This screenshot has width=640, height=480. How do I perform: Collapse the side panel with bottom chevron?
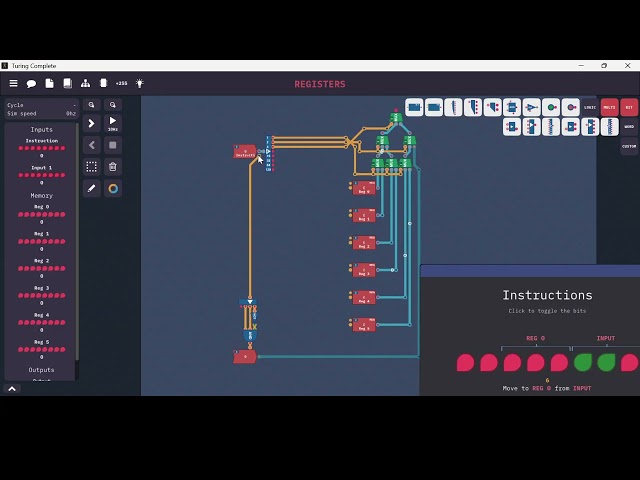coord(12,389)
